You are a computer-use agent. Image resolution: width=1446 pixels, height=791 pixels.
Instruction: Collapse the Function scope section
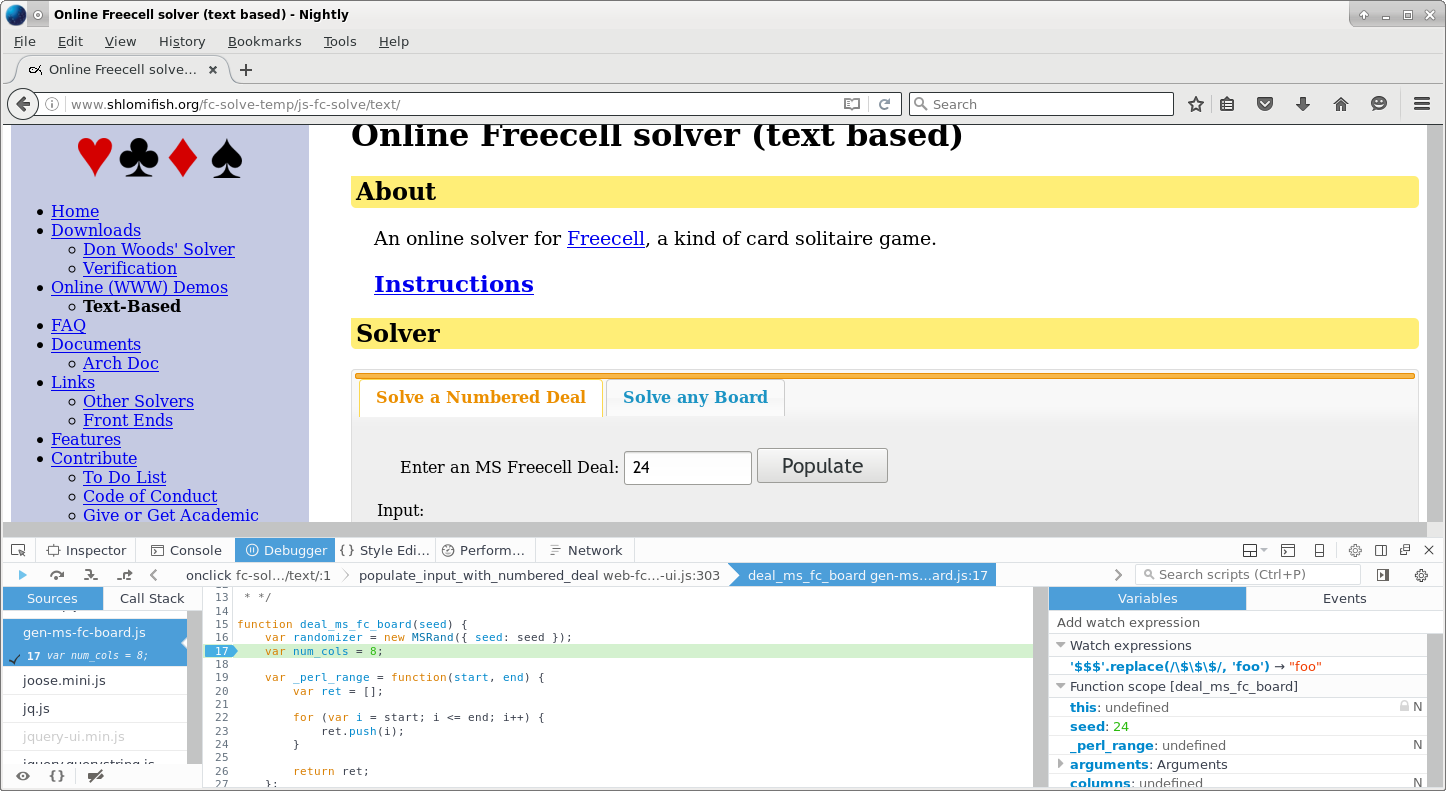(x=1061, y=687)
